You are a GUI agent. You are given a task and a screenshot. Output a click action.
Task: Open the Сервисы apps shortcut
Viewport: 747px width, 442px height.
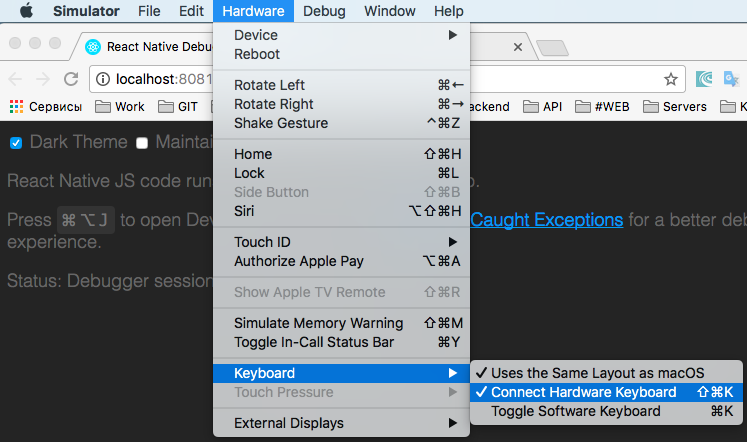46,107
